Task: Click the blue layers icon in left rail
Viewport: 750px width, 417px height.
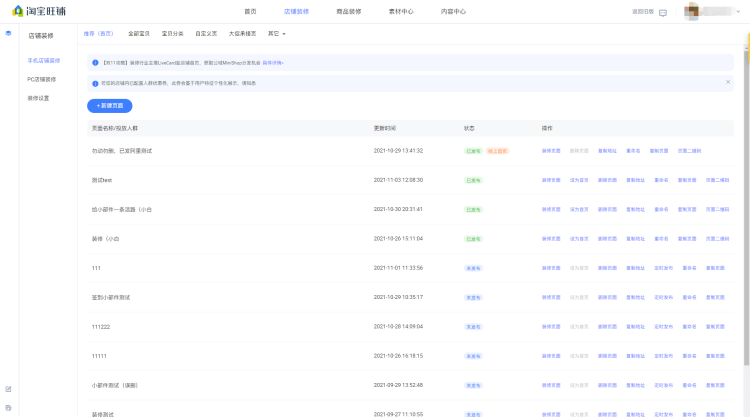Action: 8,33
